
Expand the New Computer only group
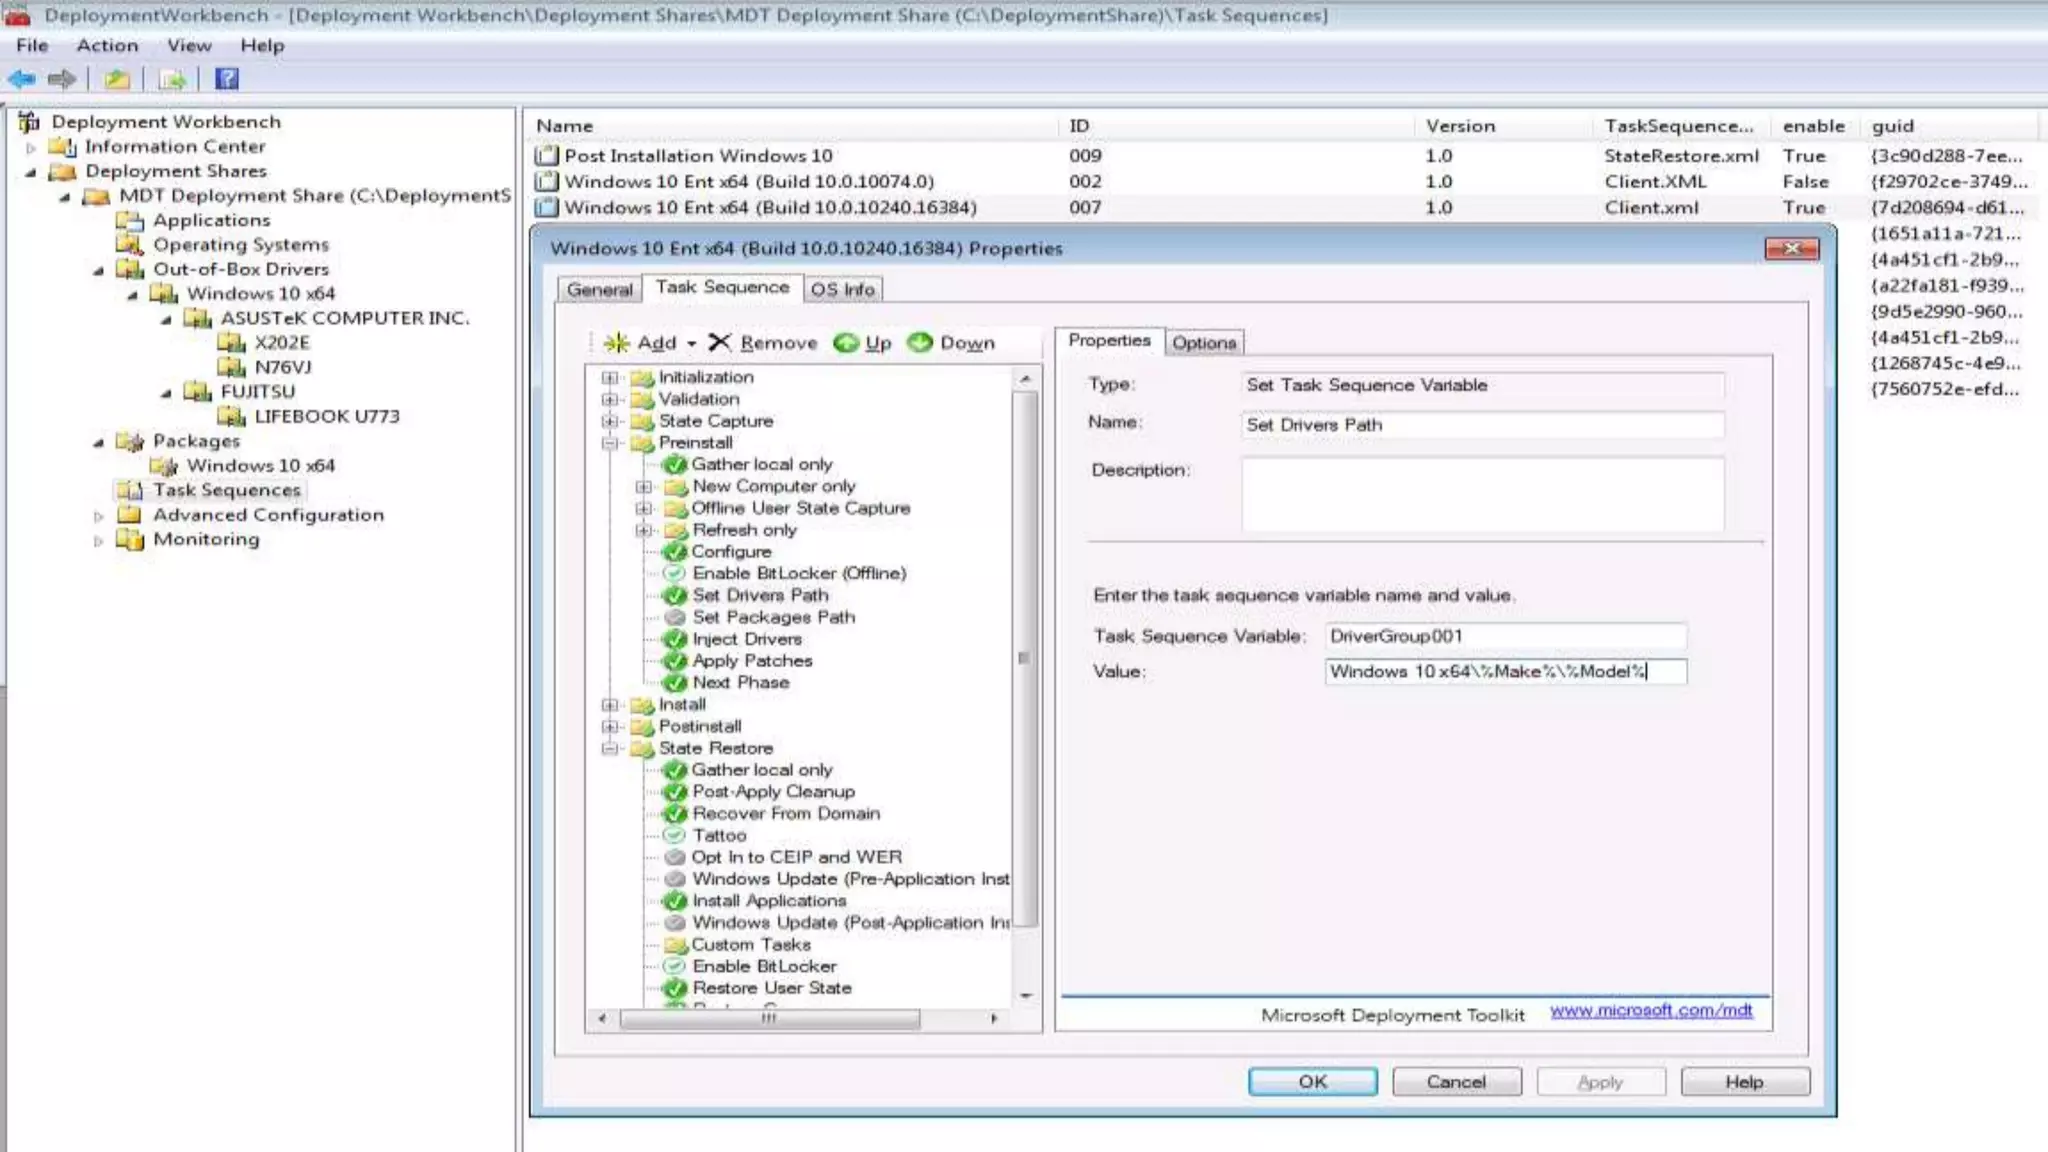click(643, 487)
